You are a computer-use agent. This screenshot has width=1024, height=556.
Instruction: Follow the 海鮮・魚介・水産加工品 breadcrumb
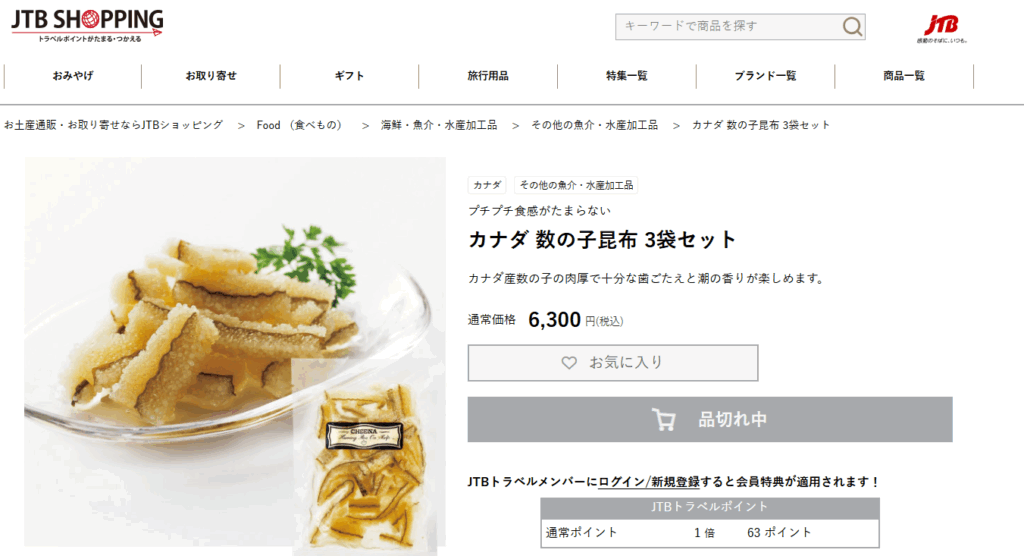(439, 125)
